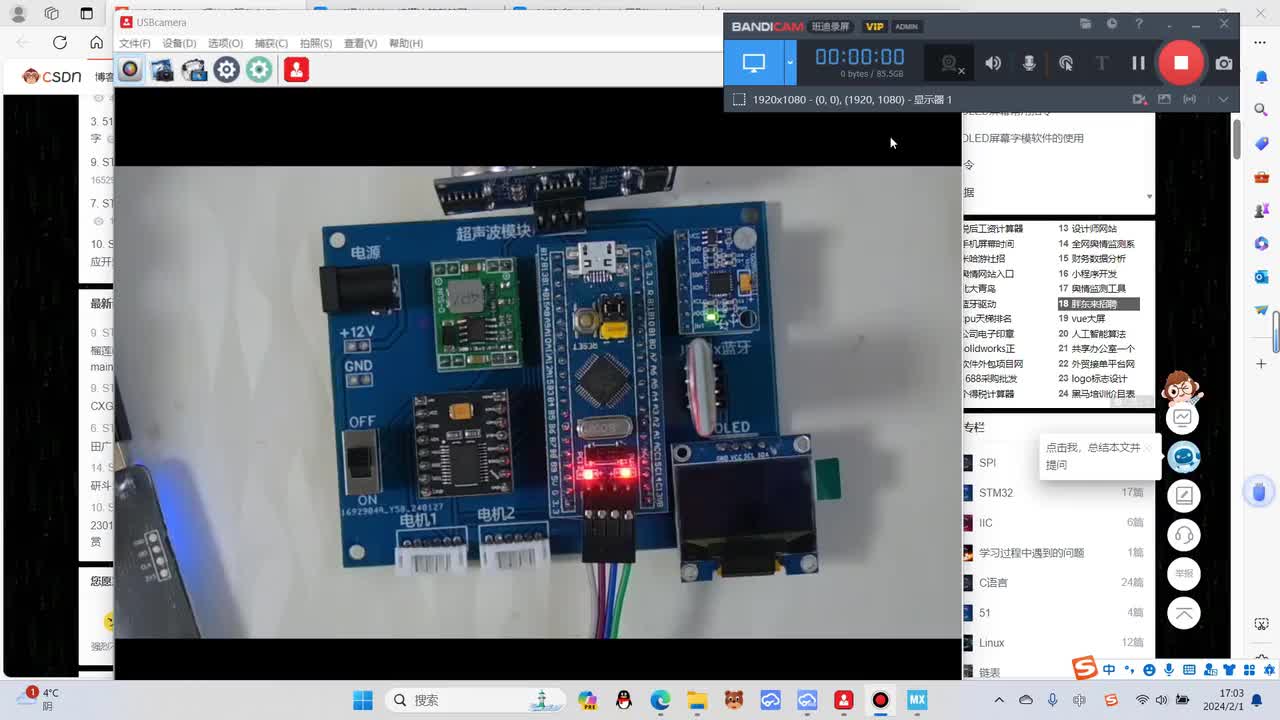Go to the browser home page
The image size is (1280, 720).
pos(96,42)
